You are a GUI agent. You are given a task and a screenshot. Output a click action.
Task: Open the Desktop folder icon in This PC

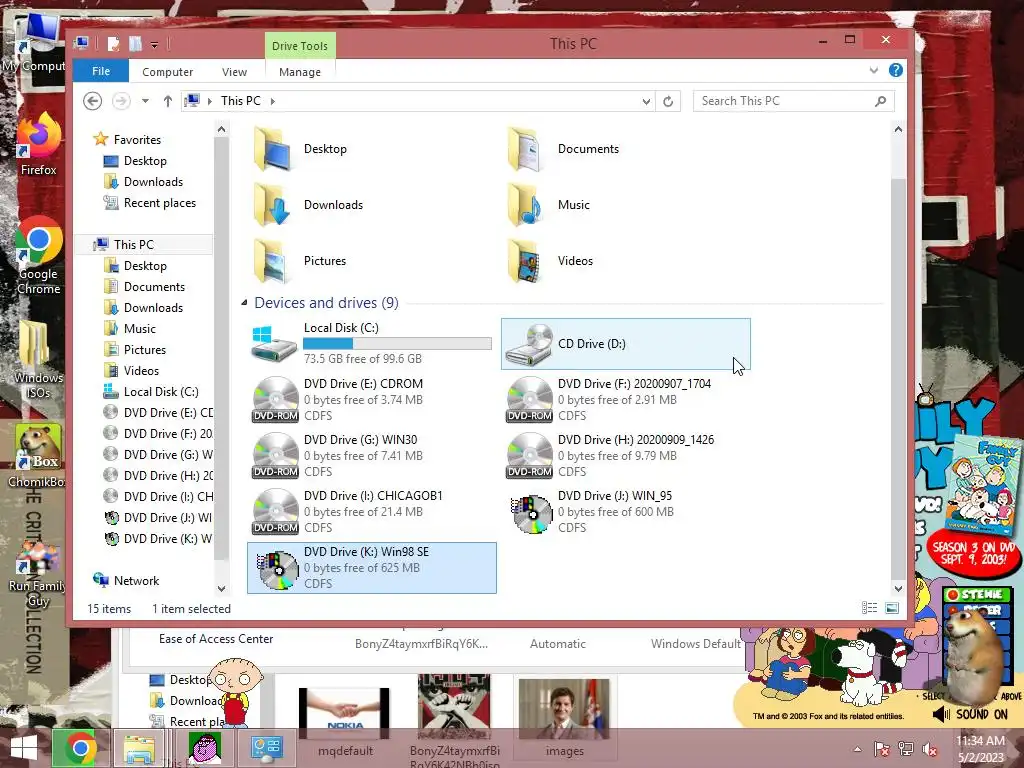[x=272, y=150]
